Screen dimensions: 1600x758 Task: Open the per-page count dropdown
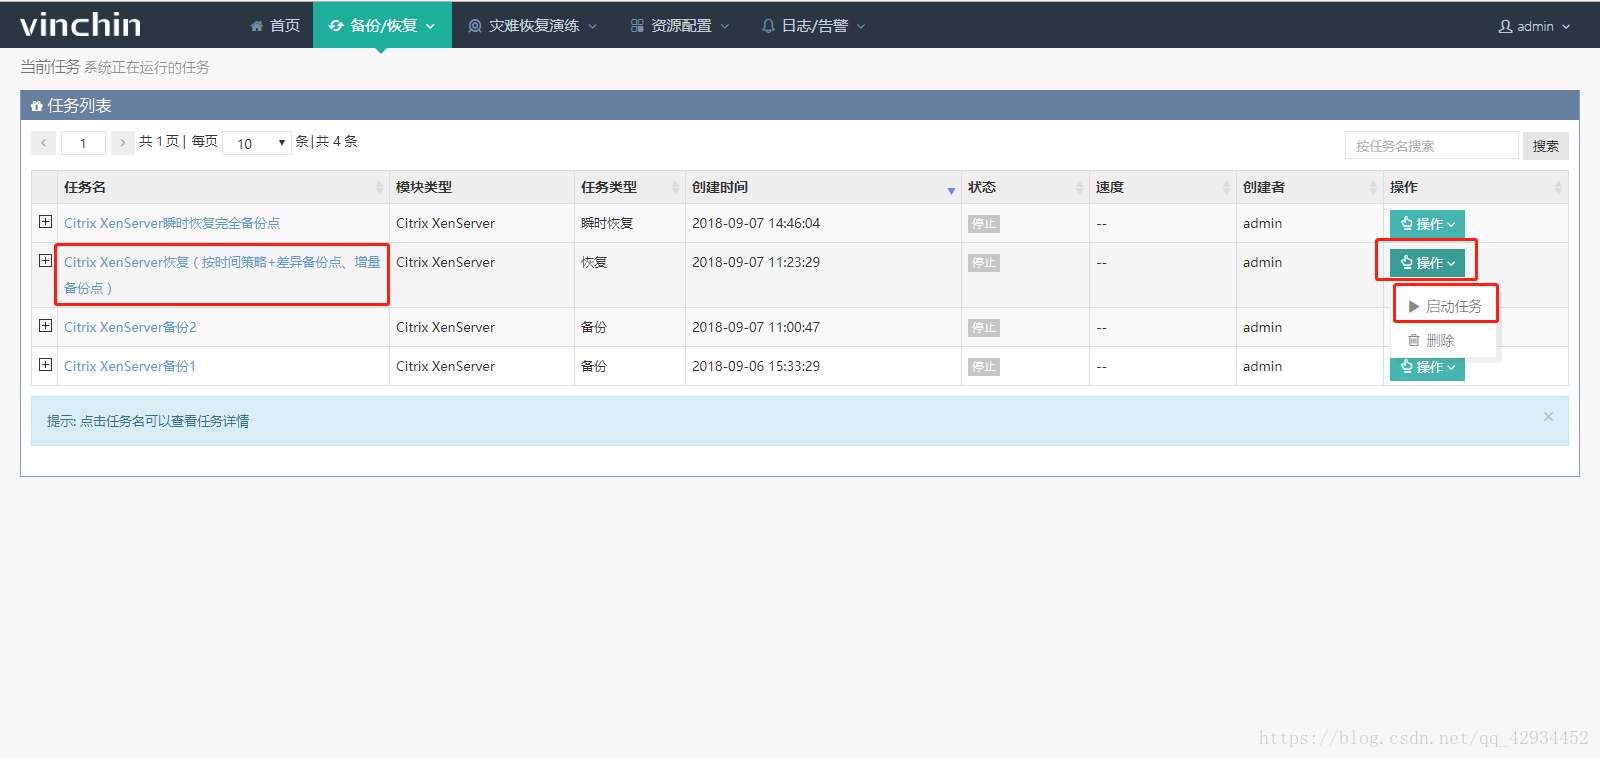click(x=256, y=143)
